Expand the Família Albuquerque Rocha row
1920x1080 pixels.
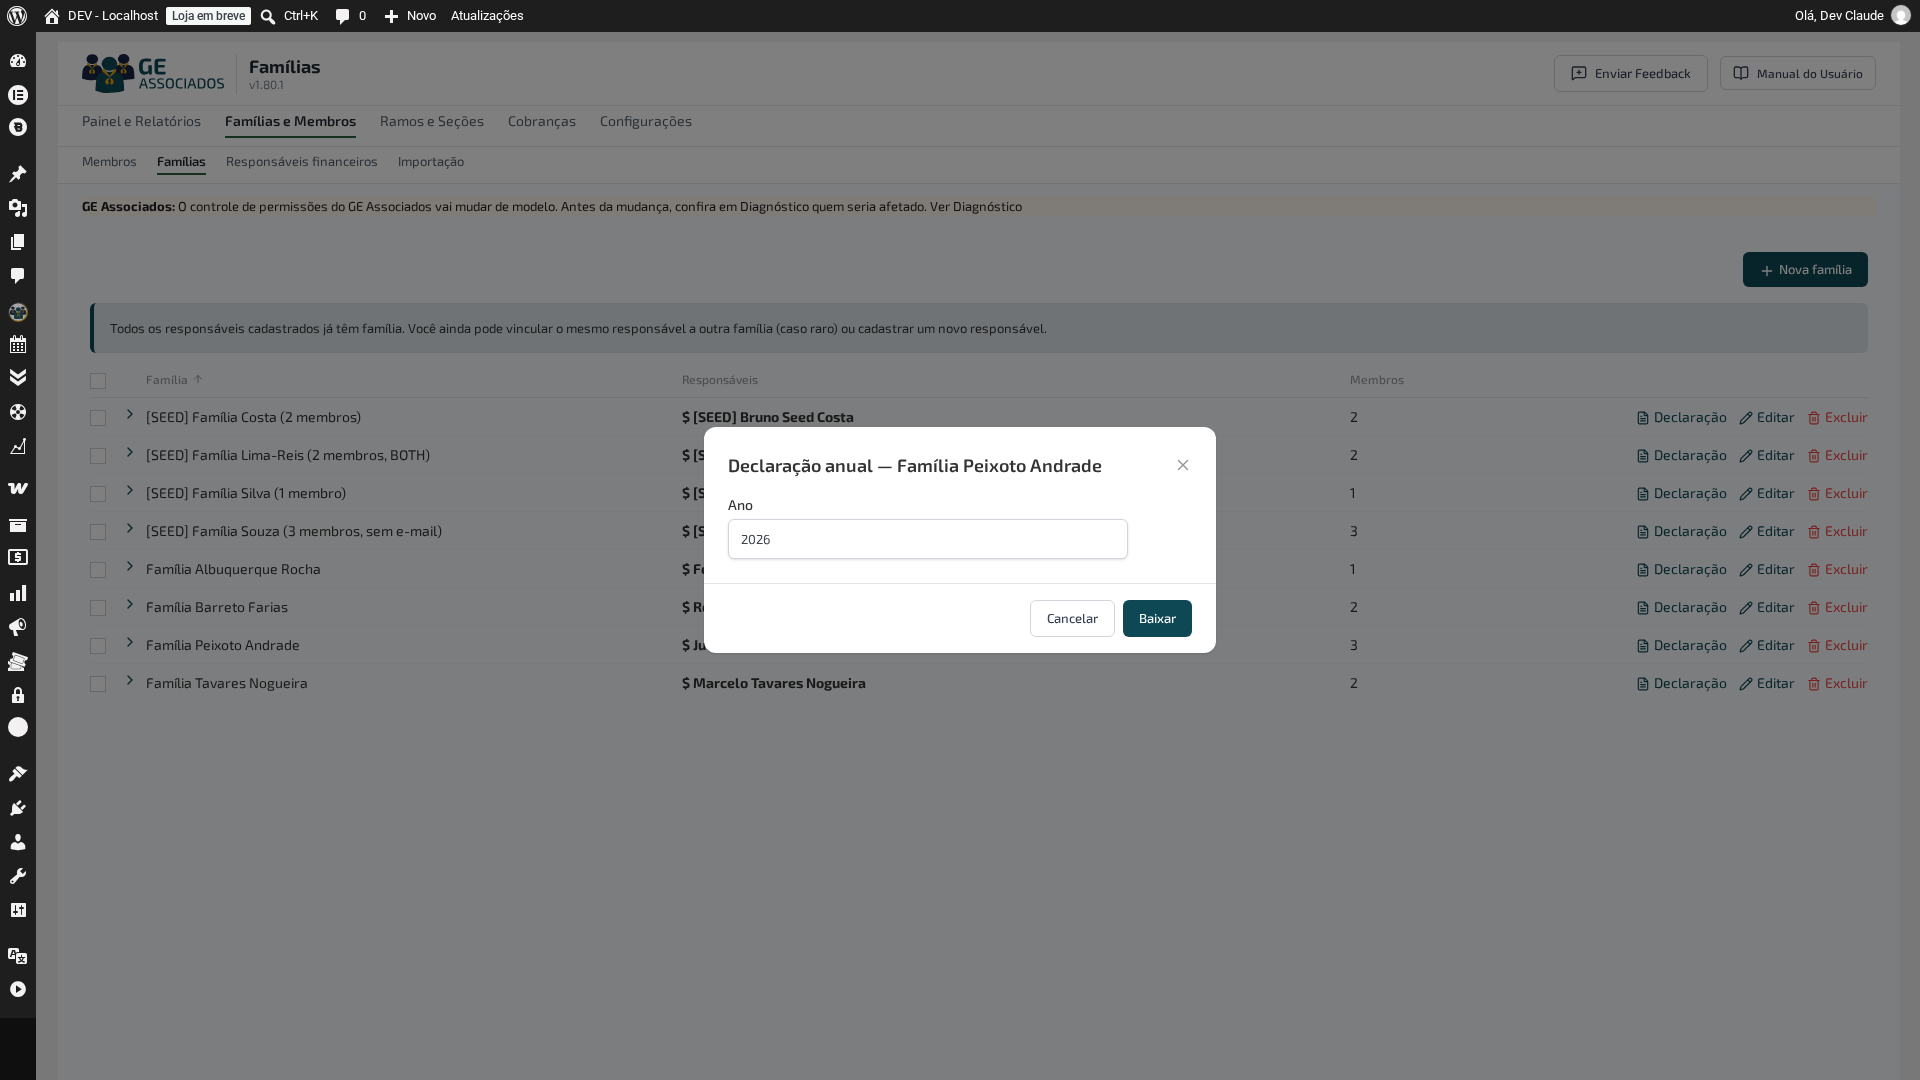[x=130, y=567]
